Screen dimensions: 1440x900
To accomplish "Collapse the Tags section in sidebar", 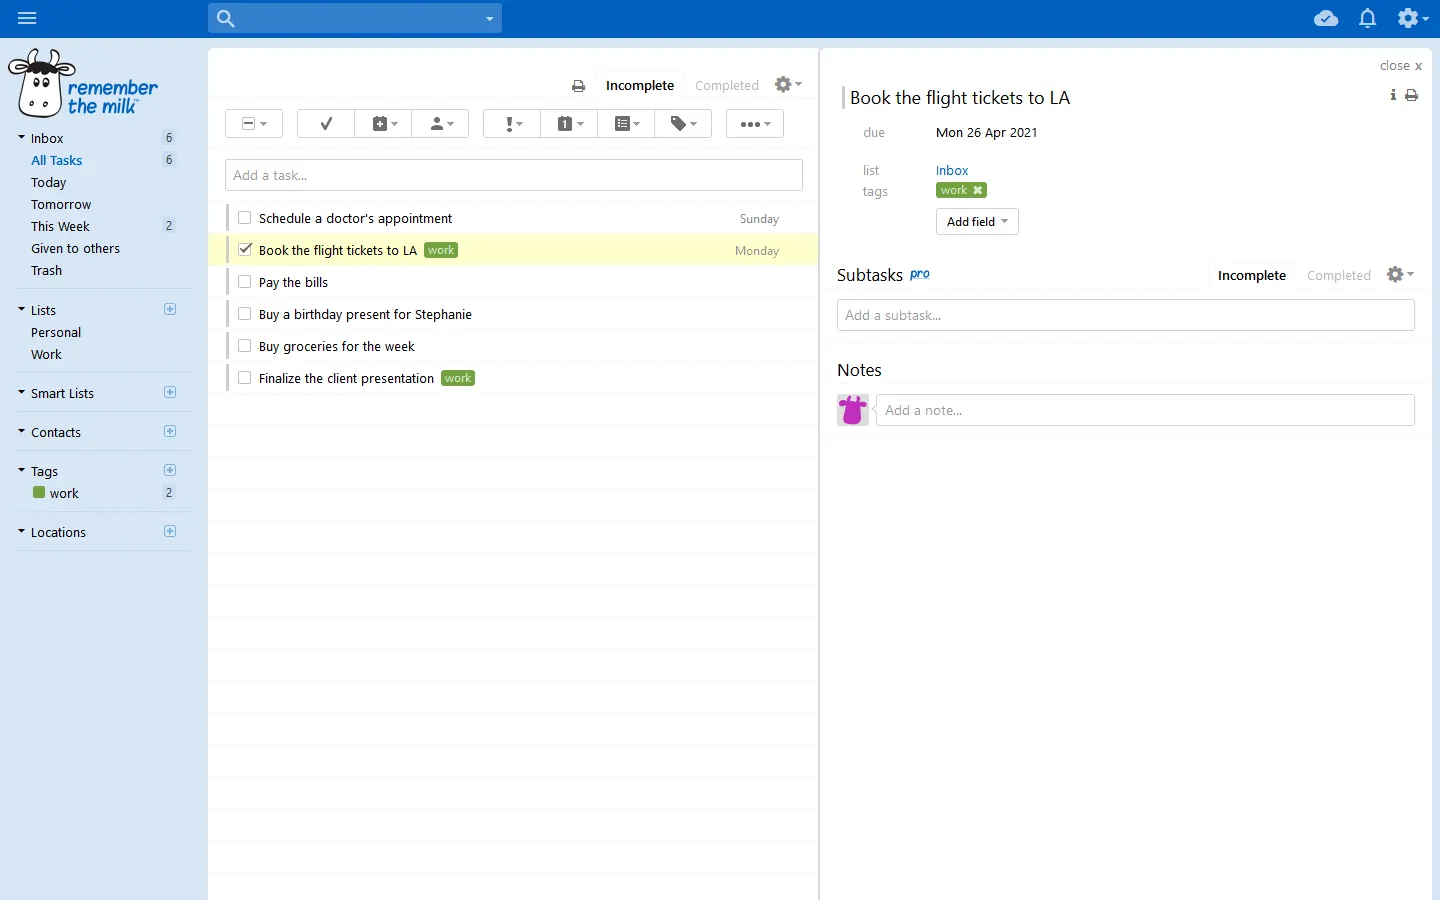I will (x=21, y=470).
